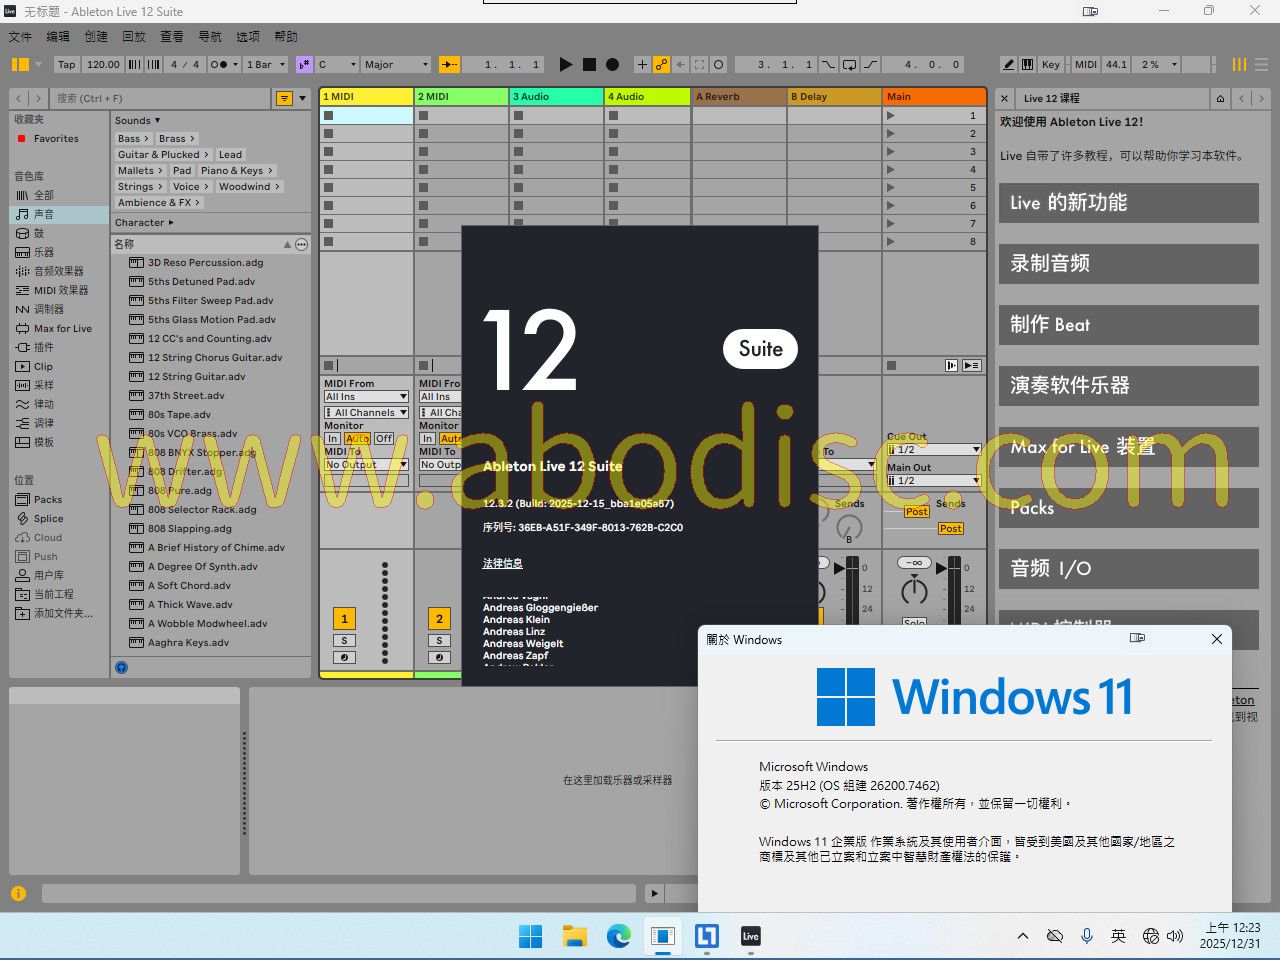Toggle the Automation Arm button
The image size is (1280, 960).
tap(661, 64)
